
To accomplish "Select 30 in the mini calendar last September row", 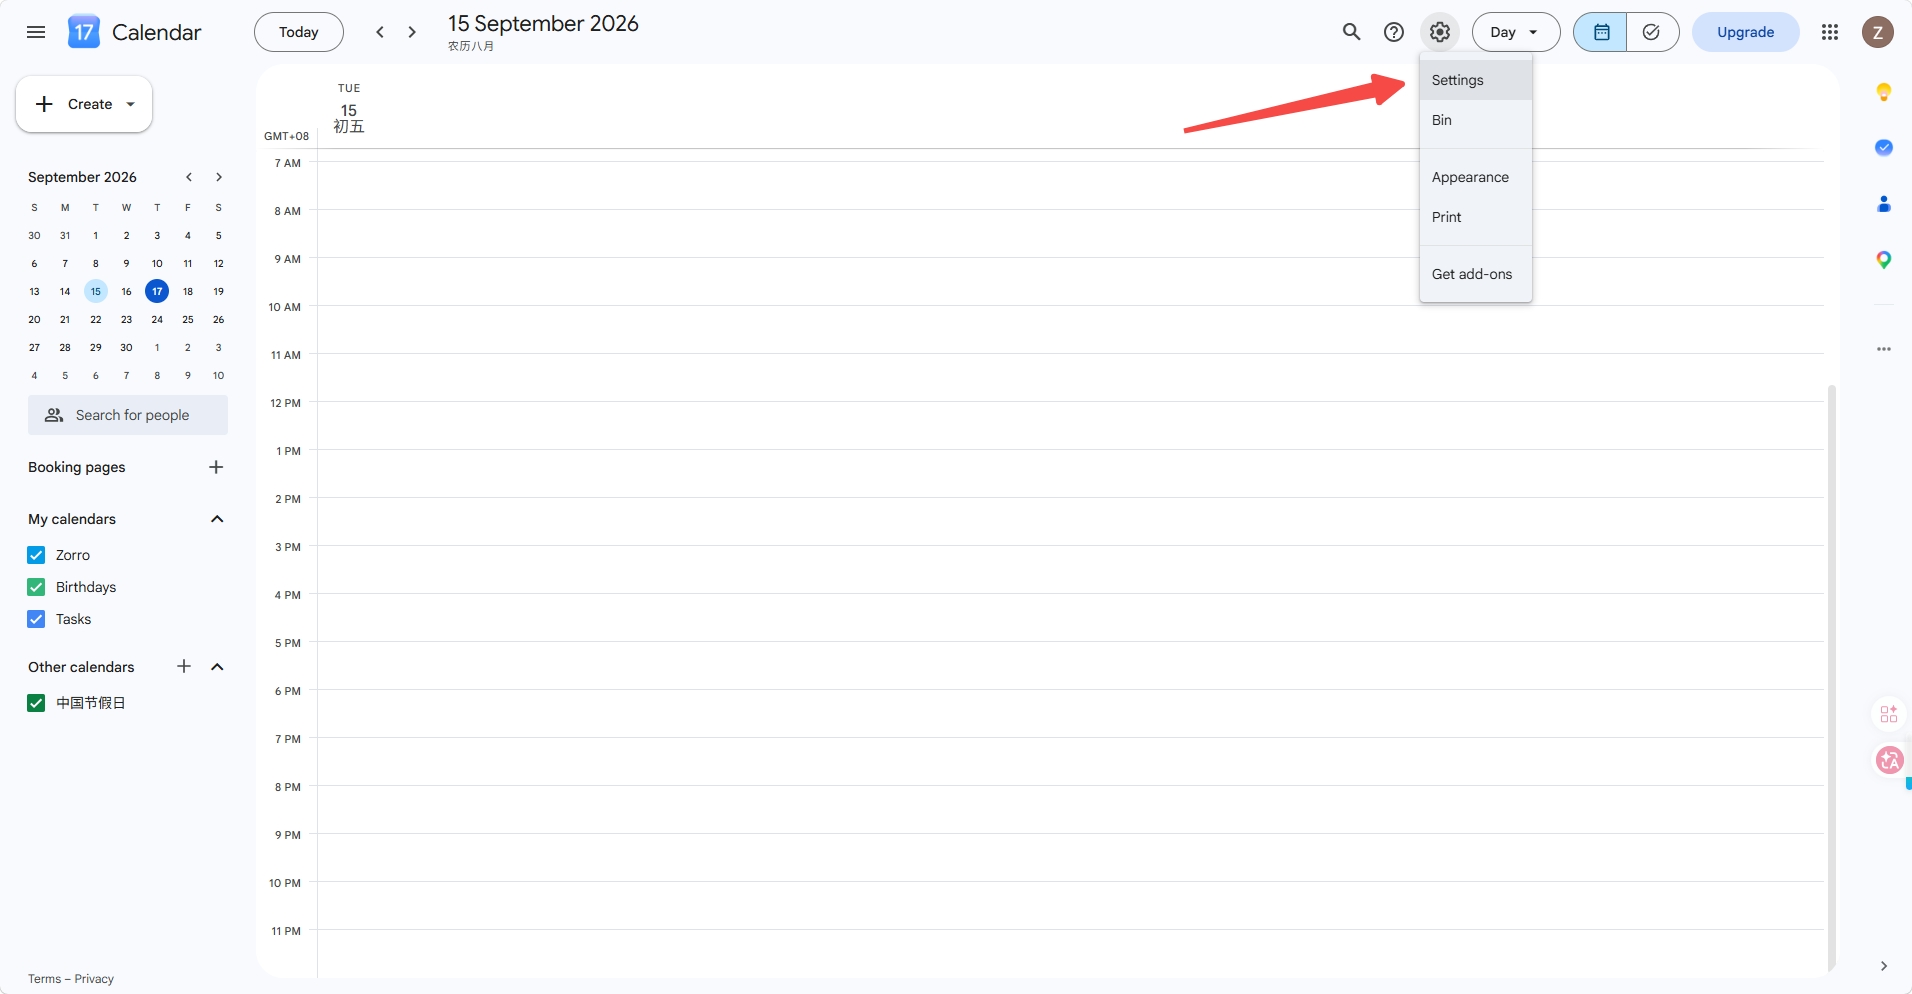I will point(126,347).
